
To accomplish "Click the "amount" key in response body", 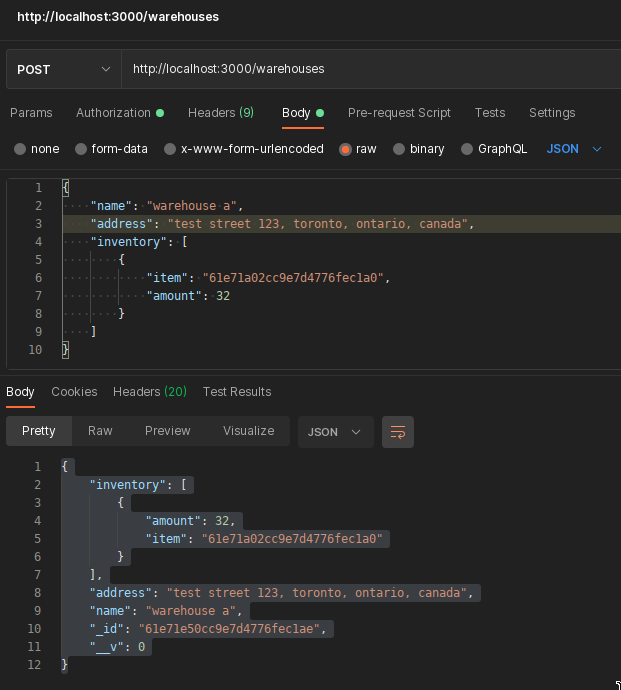I will (173, 521).
